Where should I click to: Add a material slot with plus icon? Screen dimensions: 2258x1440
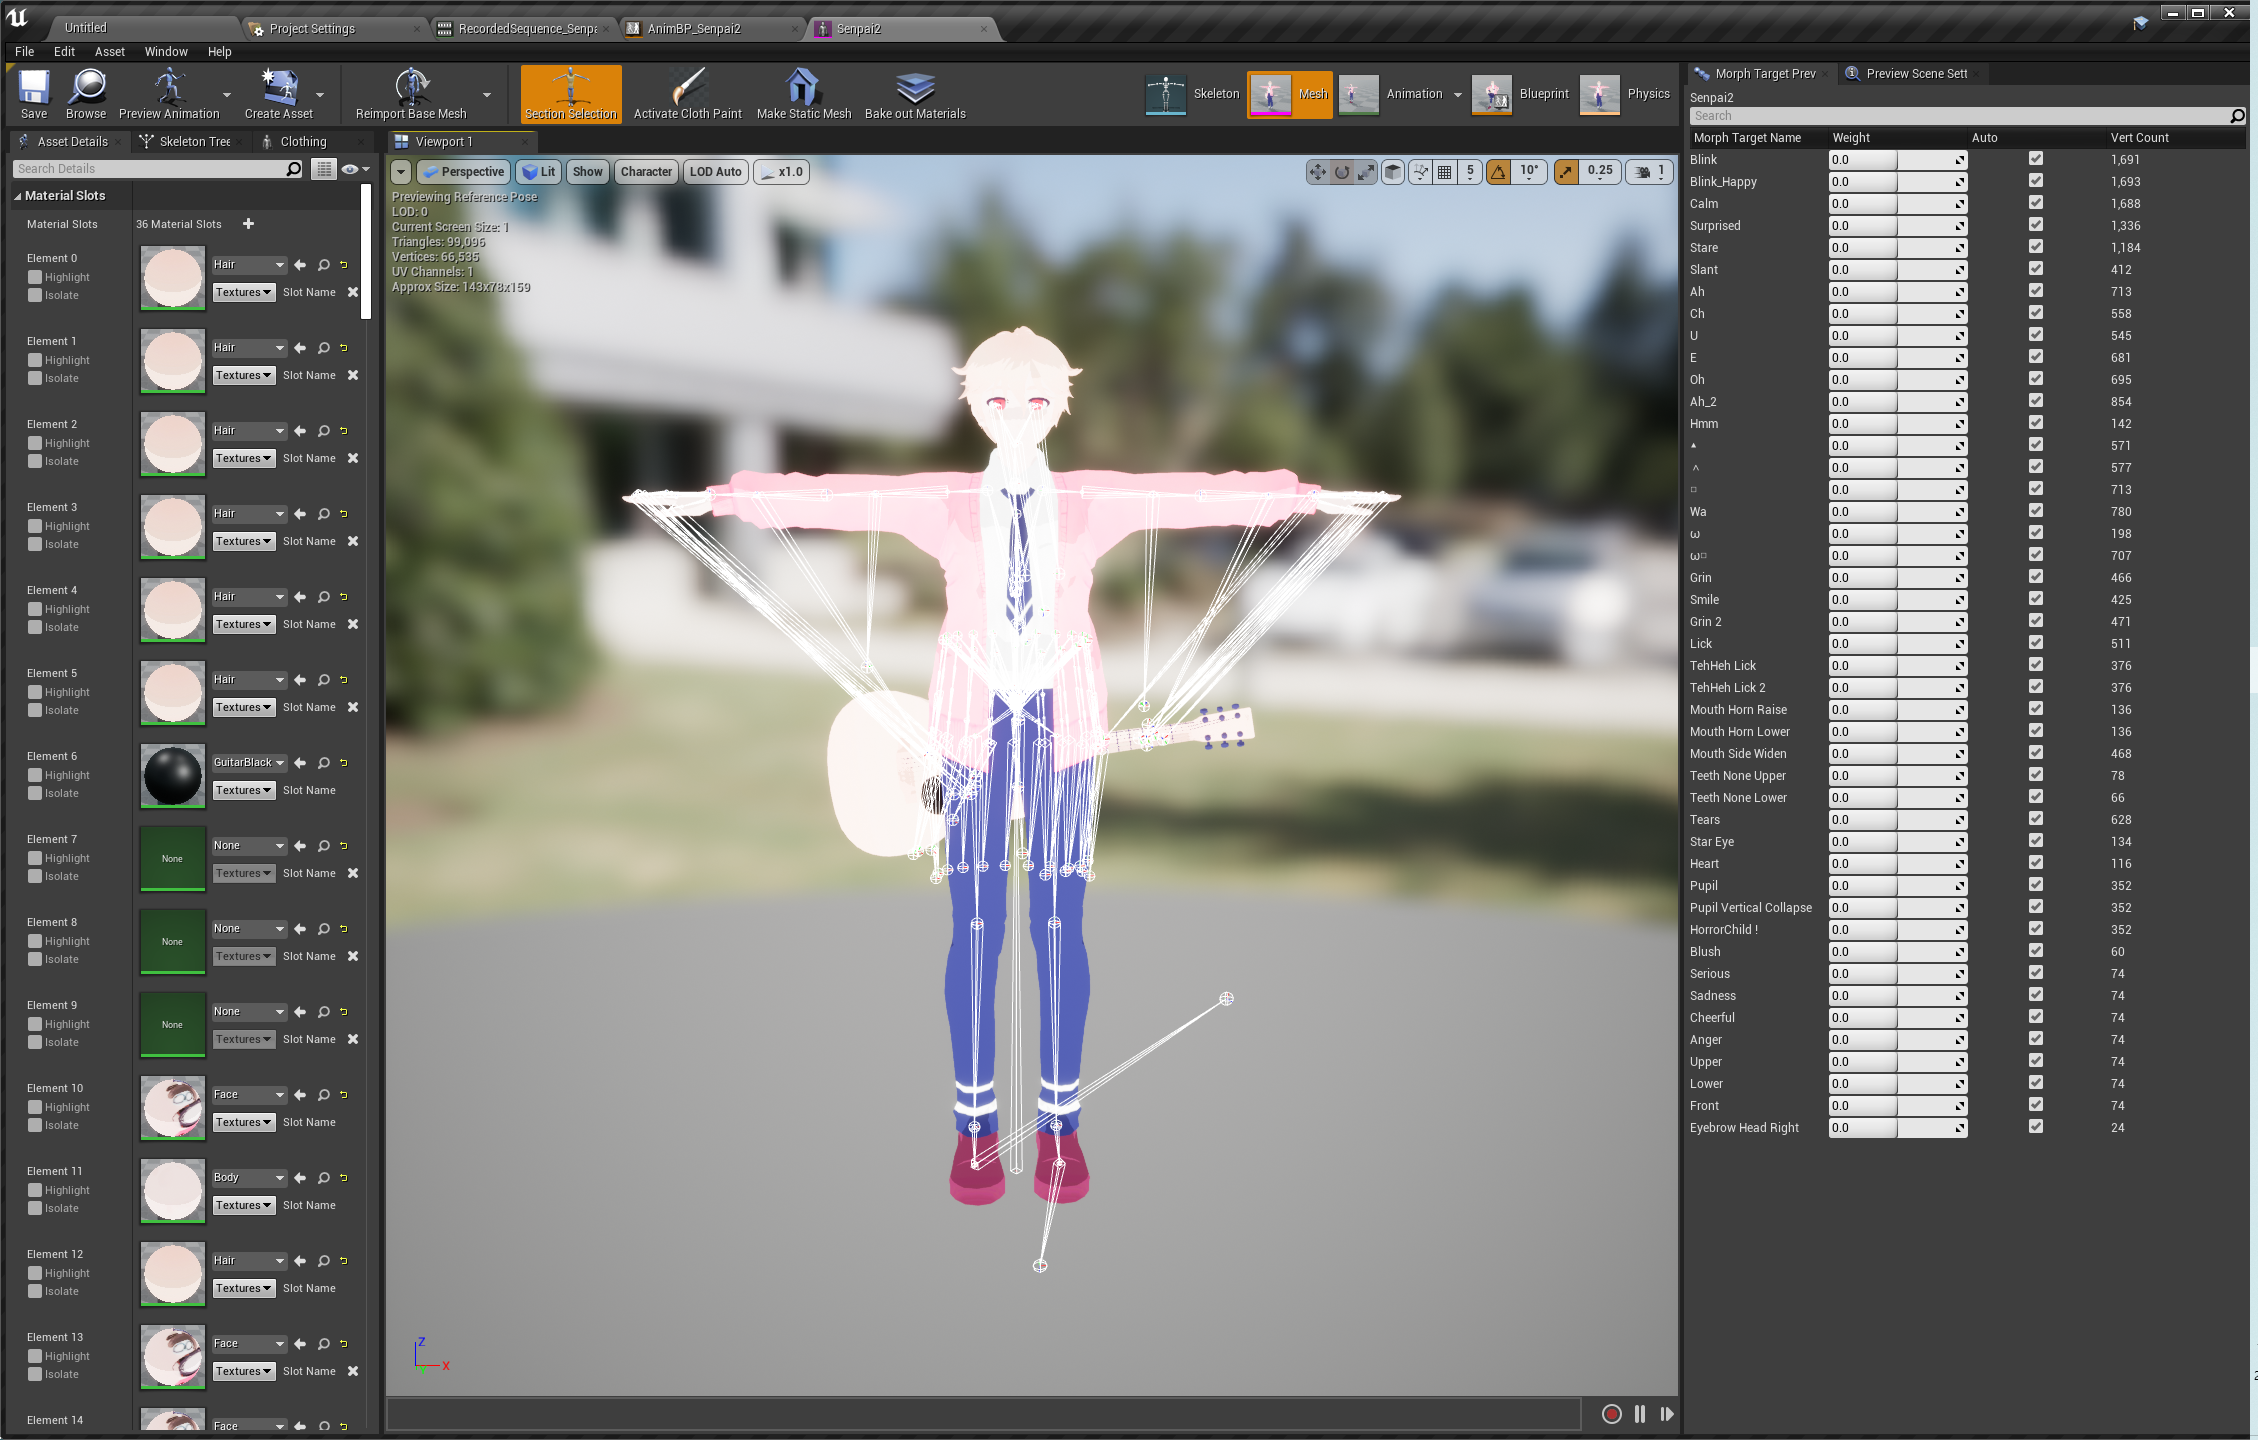click(248, 224)
